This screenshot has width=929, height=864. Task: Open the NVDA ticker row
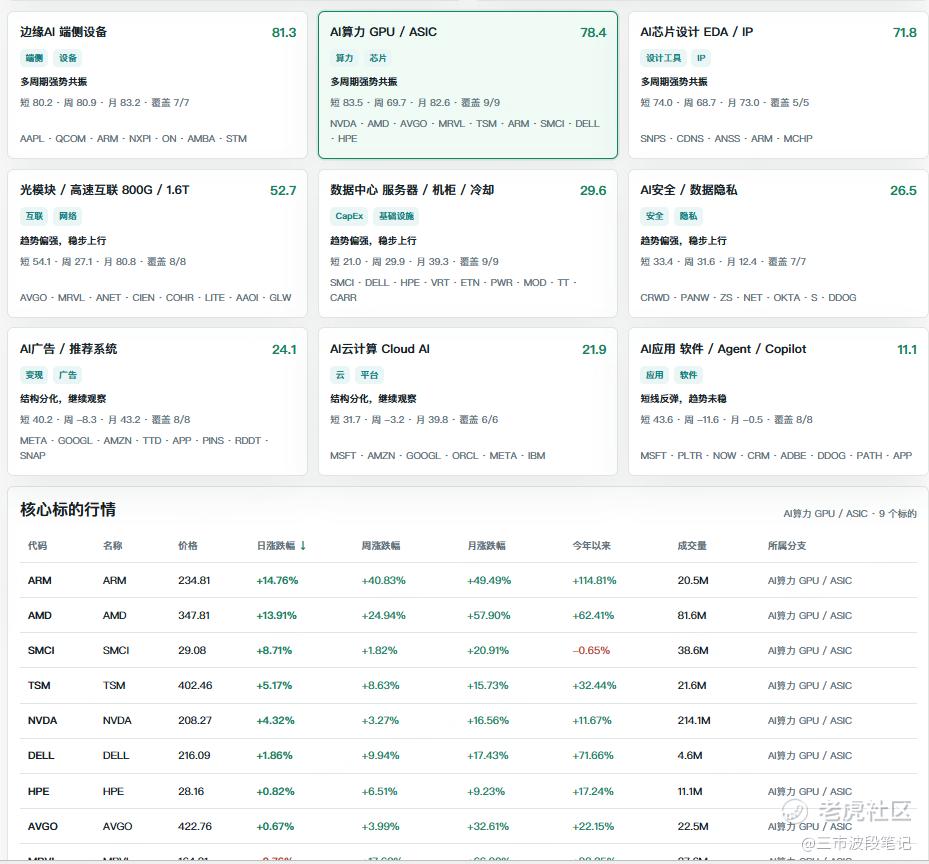[x=40, y=721]
